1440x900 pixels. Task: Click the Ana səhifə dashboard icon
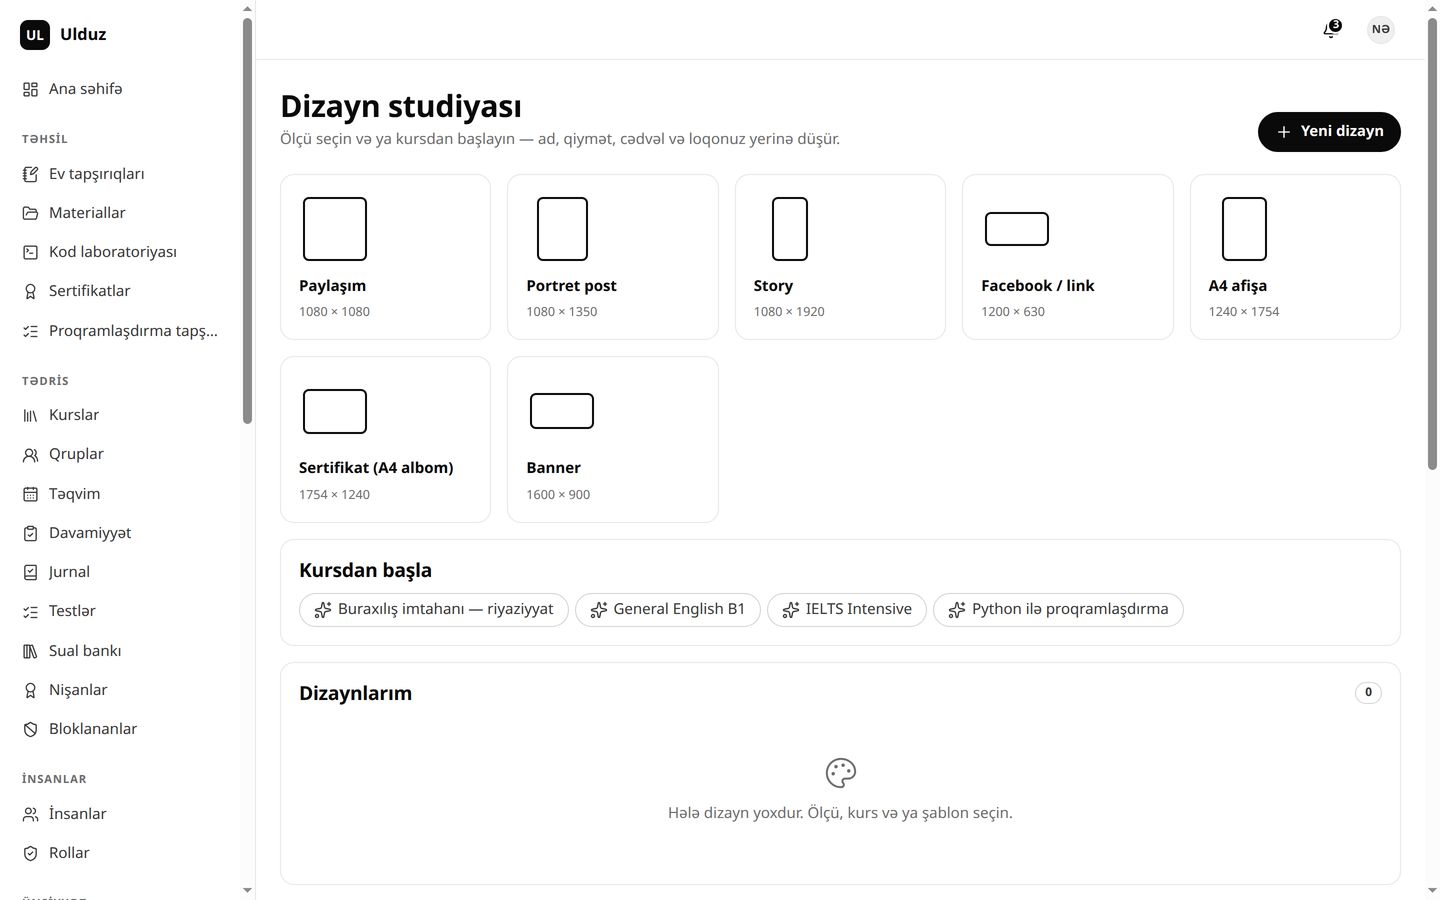30,90
